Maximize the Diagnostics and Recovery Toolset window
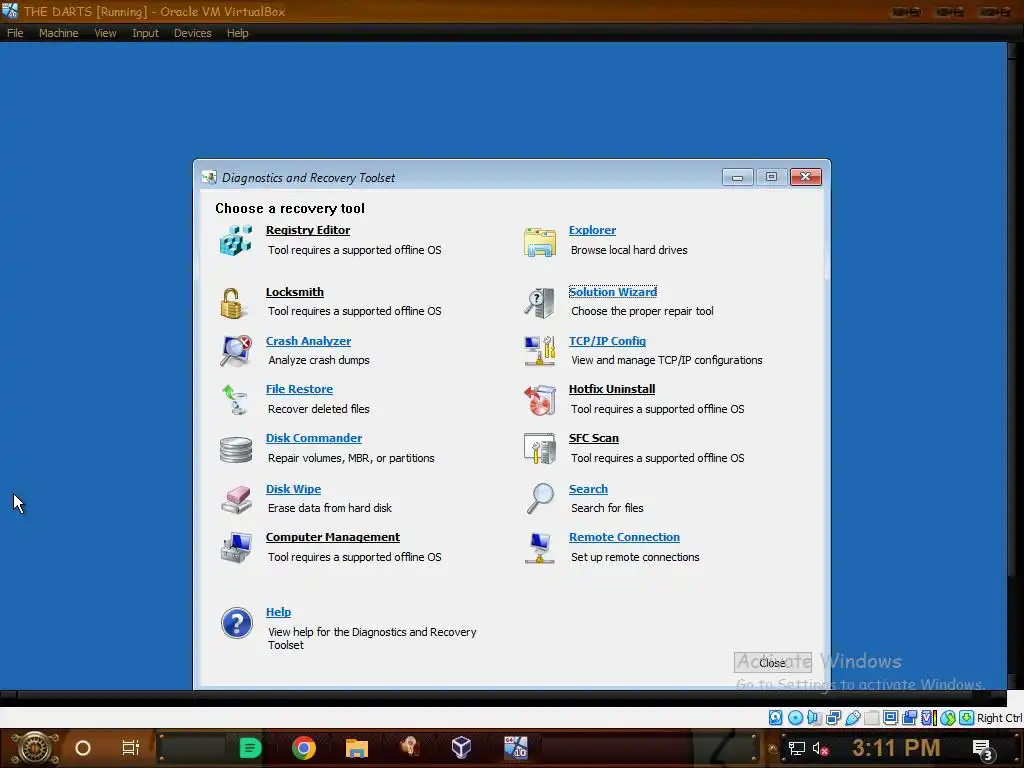This screenshot has height=768, width=1024. click(x=771, y=177)
